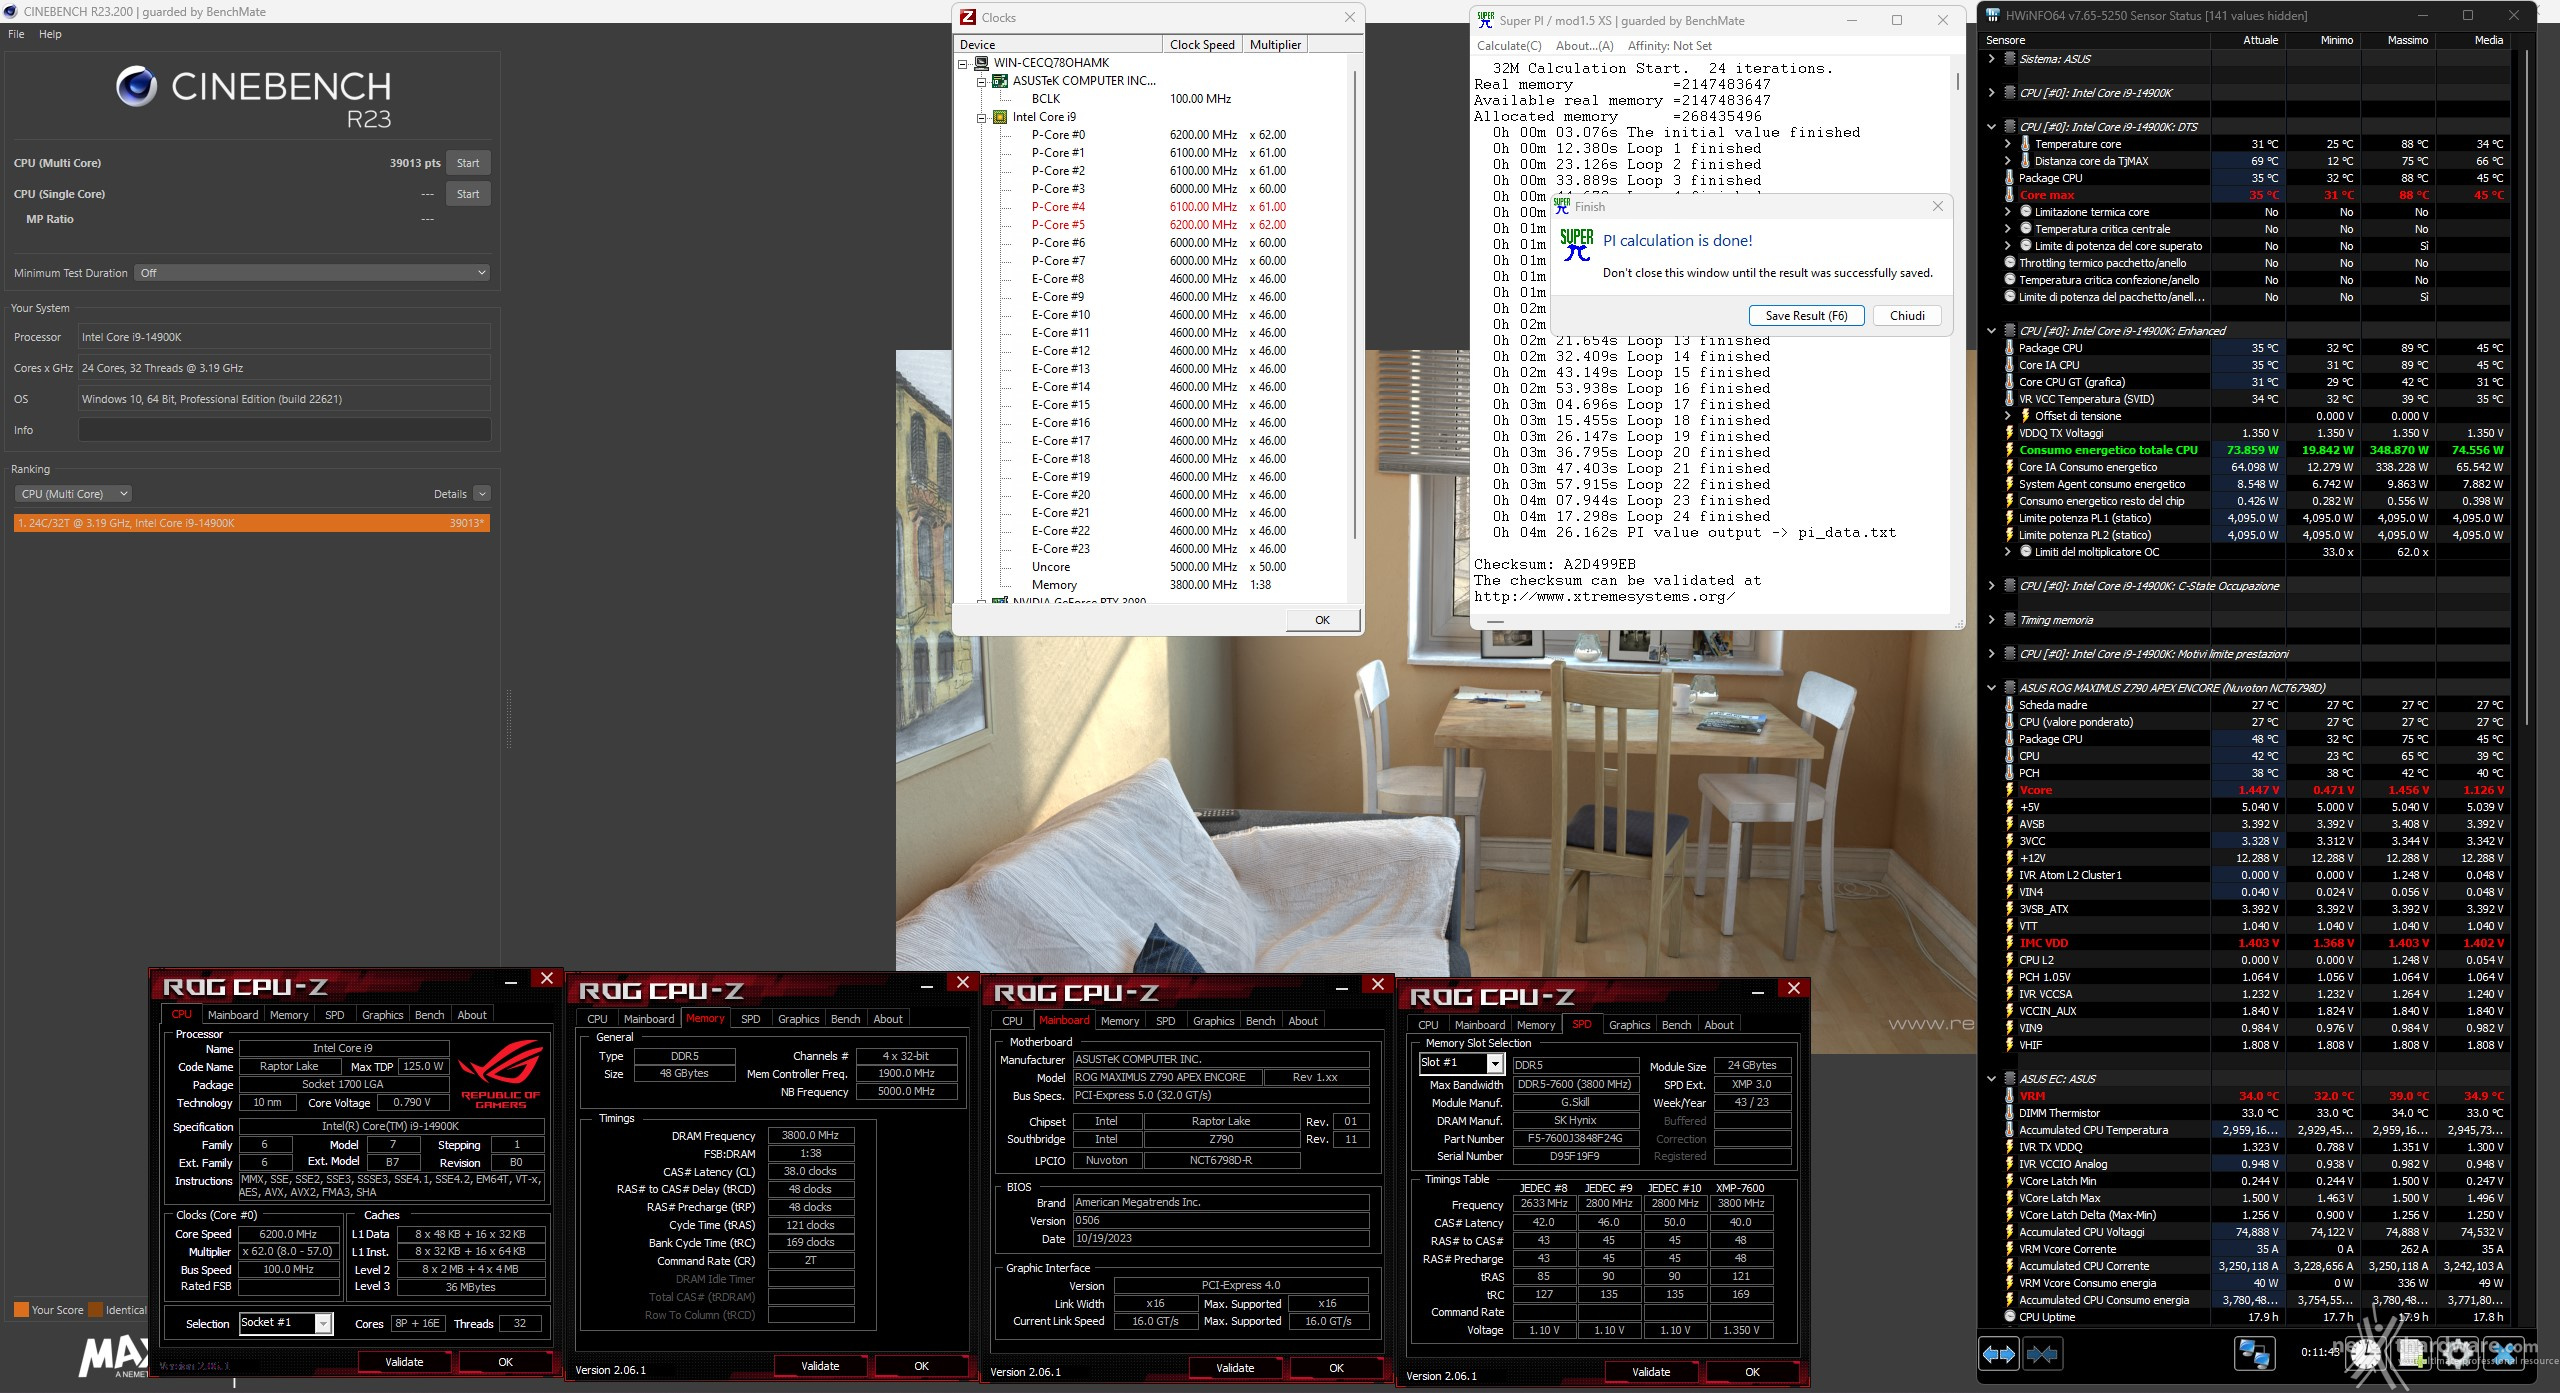The image size is (2560, 1393).
Task: Start CPU (Multi Core) benchmark
Action: [x=468, y=163]
